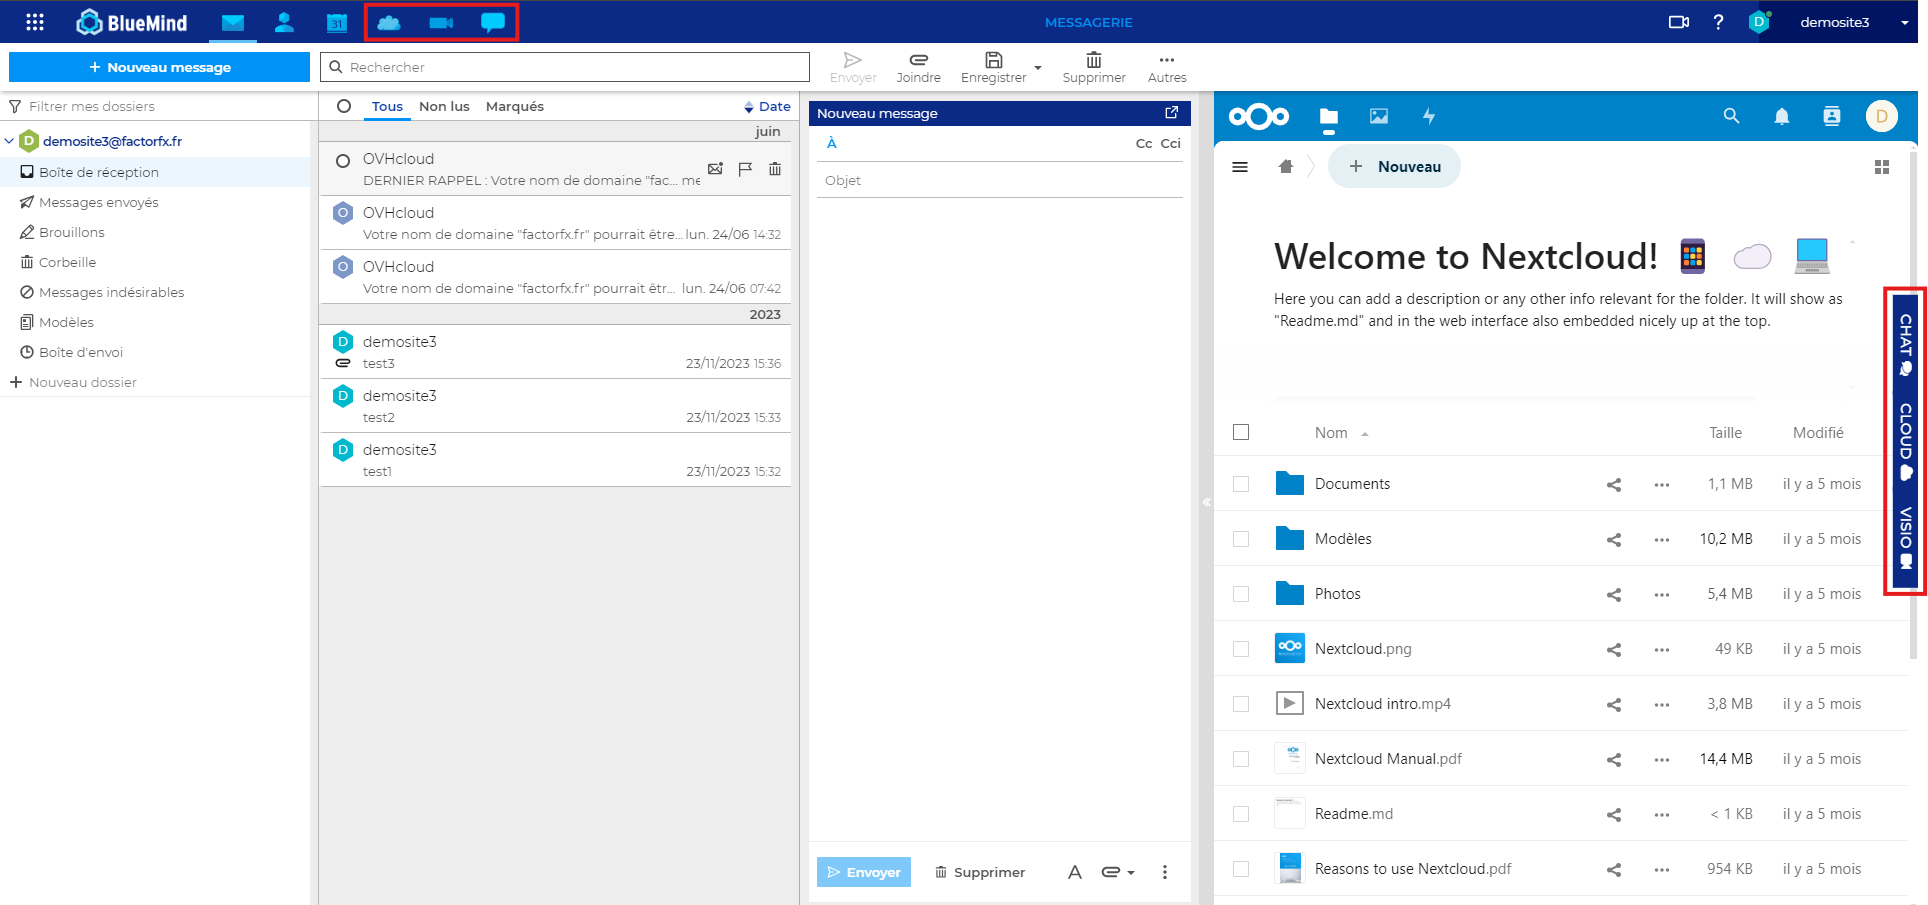Filter by Non lus tab
Viewport: 1928px width, 905px height.
pos(444,106)
